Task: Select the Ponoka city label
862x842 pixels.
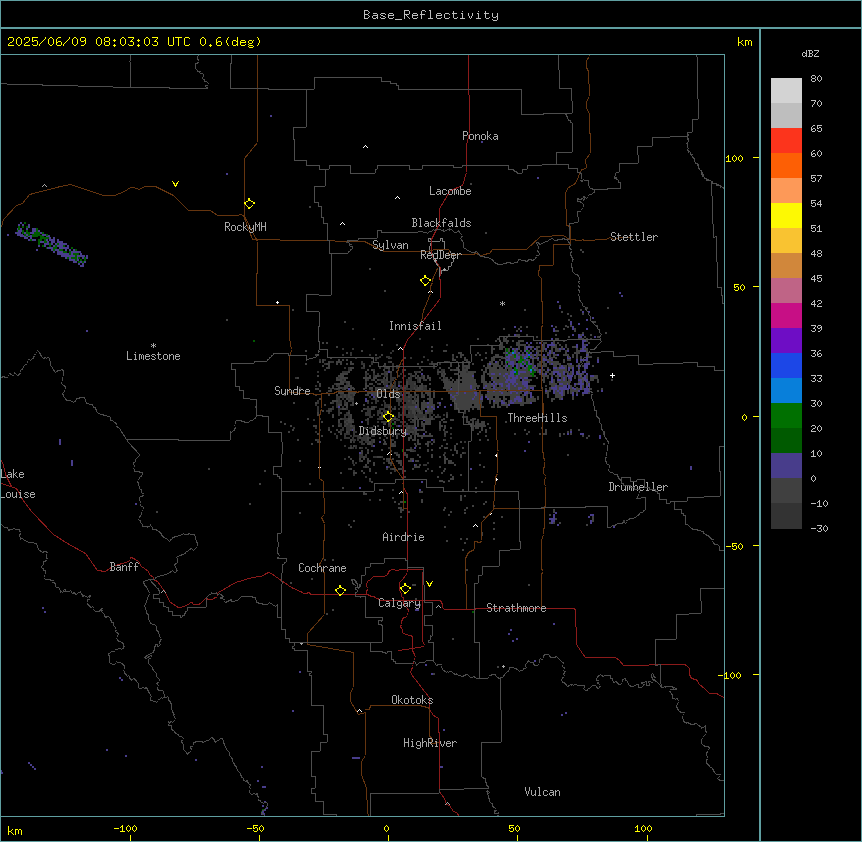Action: point(480,136)
